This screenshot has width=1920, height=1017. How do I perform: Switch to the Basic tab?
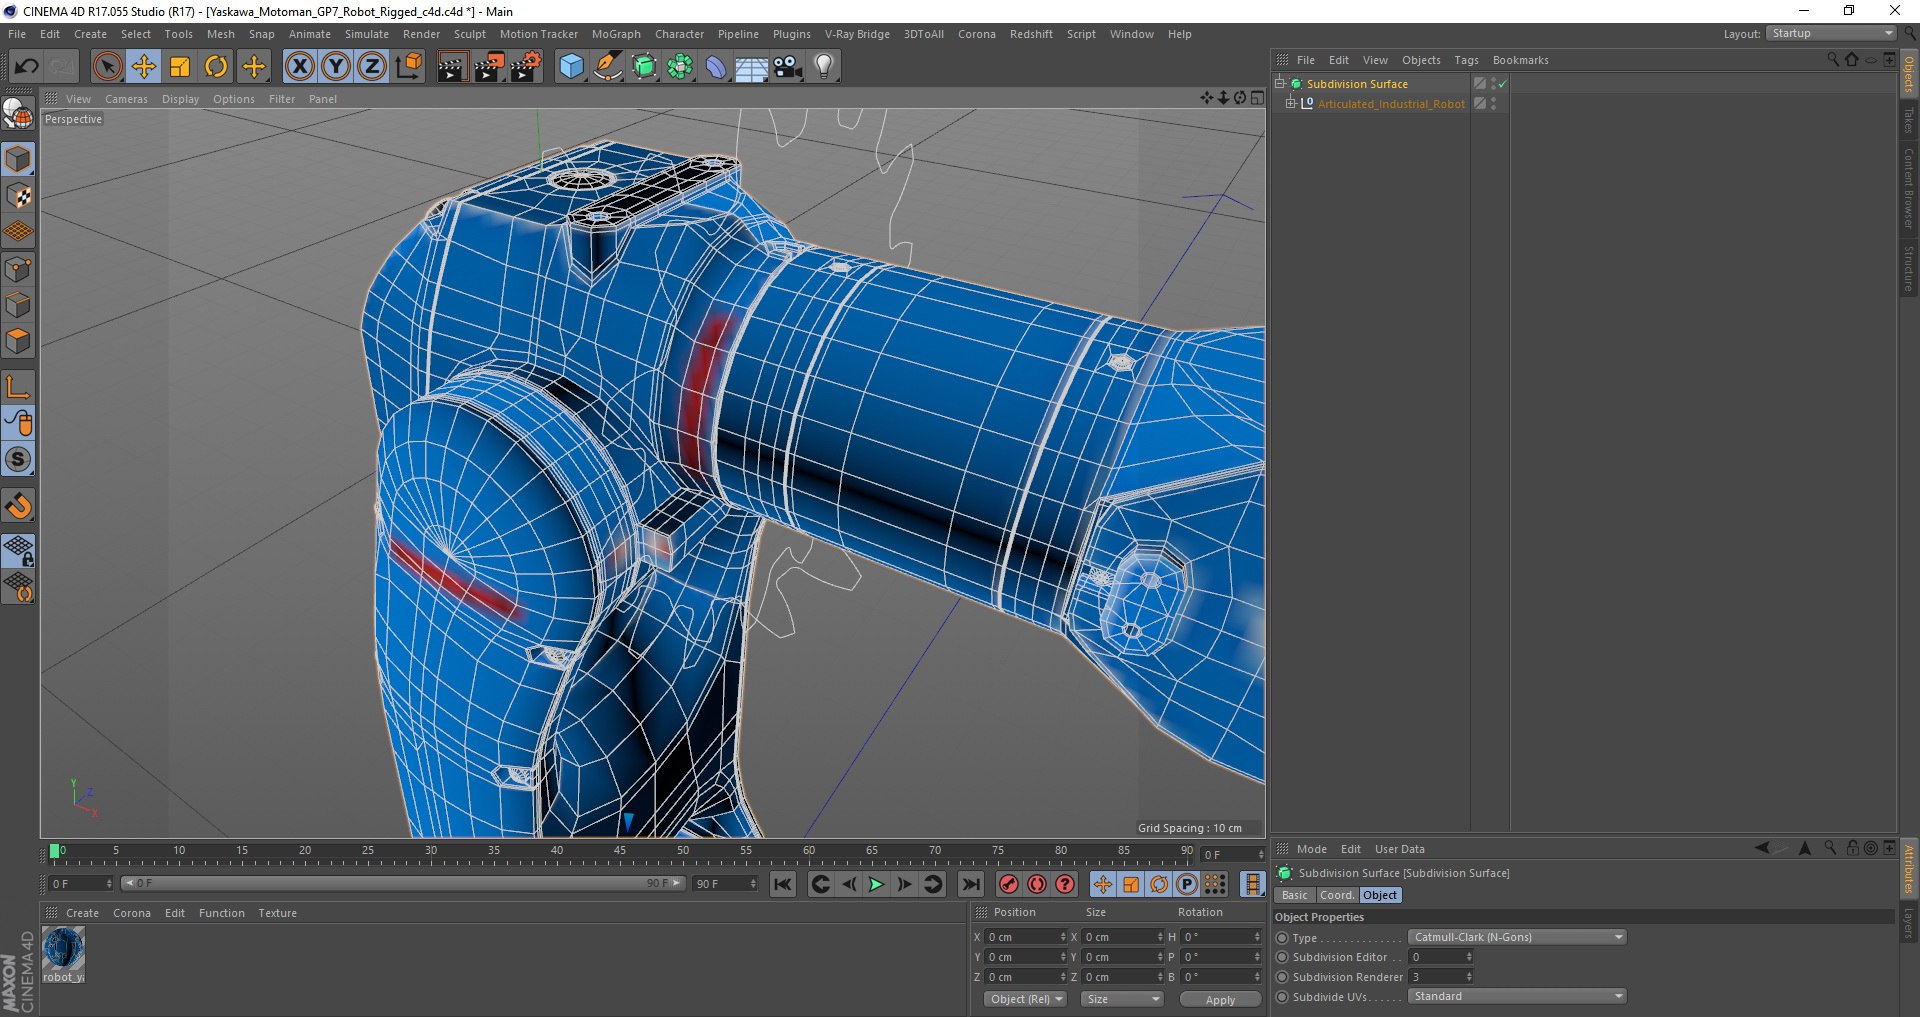[1294, 895]
